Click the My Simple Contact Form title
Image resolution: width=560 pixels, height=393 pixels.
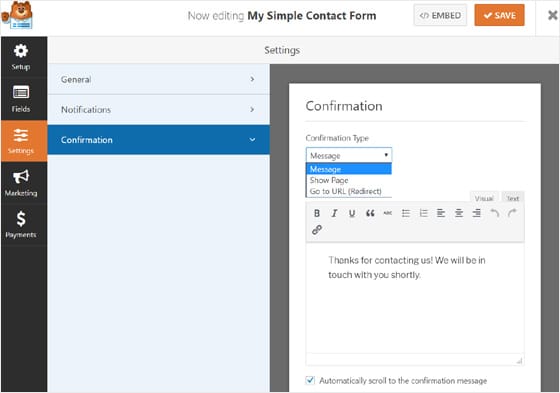click(312, 16)
